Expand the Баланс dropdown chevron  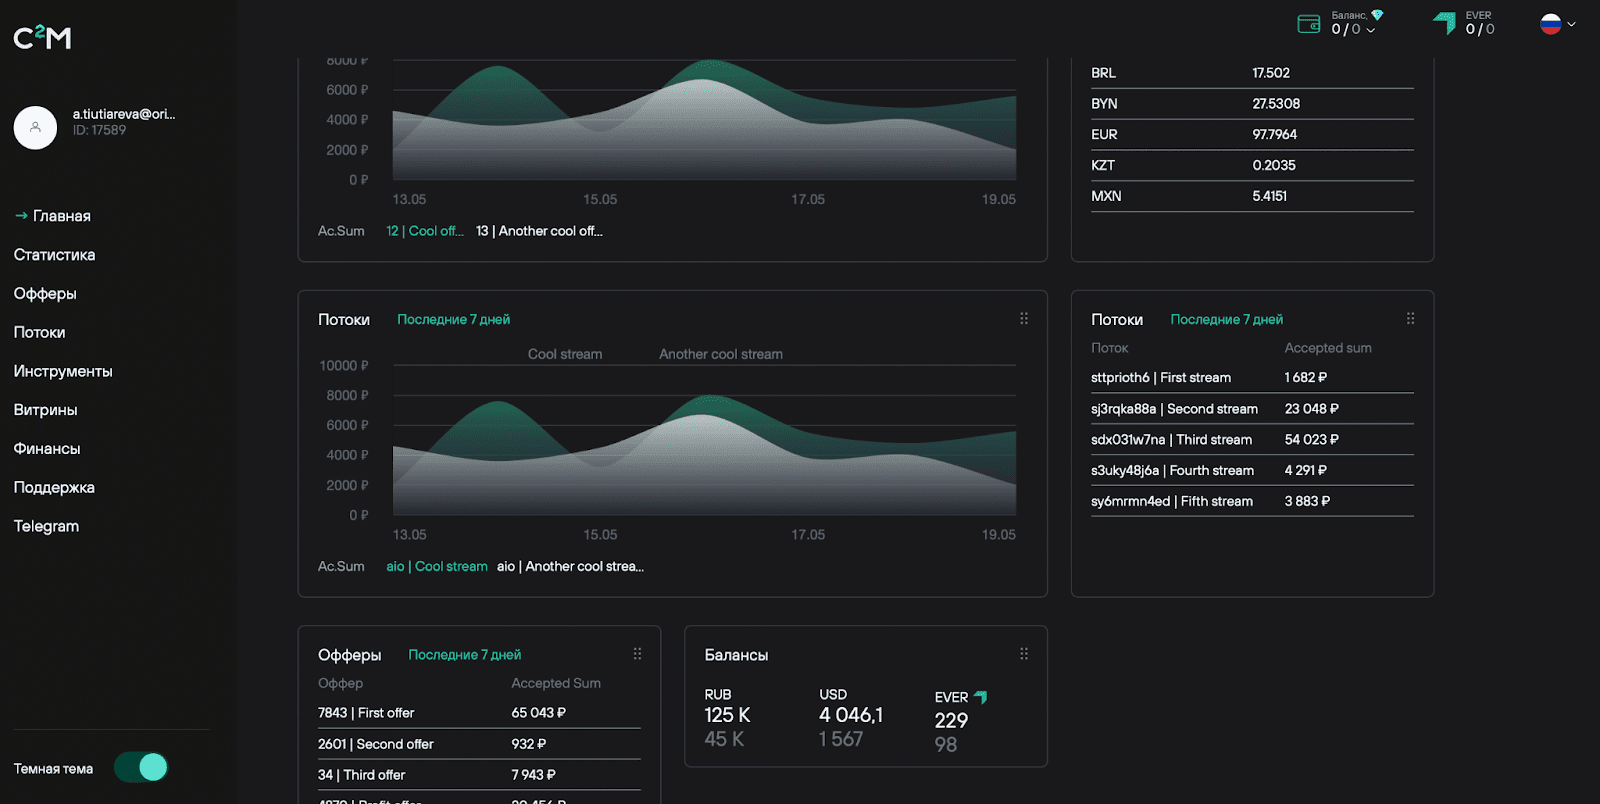pyautogui.click(x=1371, y=30)
